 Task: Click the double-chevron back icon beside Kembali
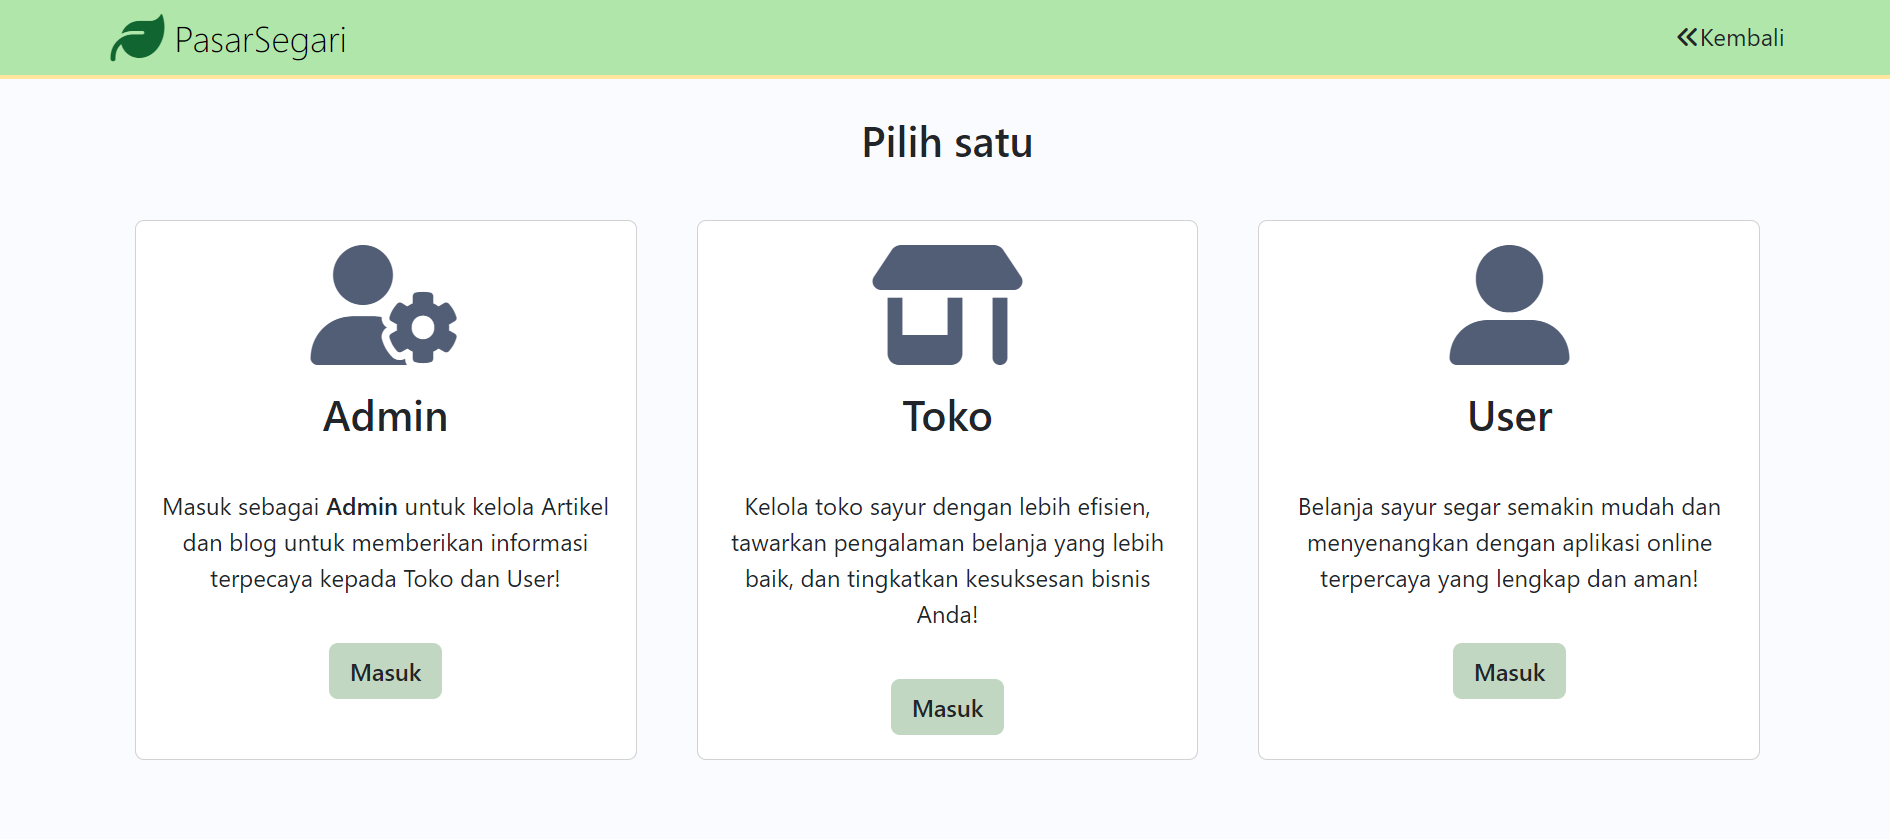click(x=1686, y=38)
